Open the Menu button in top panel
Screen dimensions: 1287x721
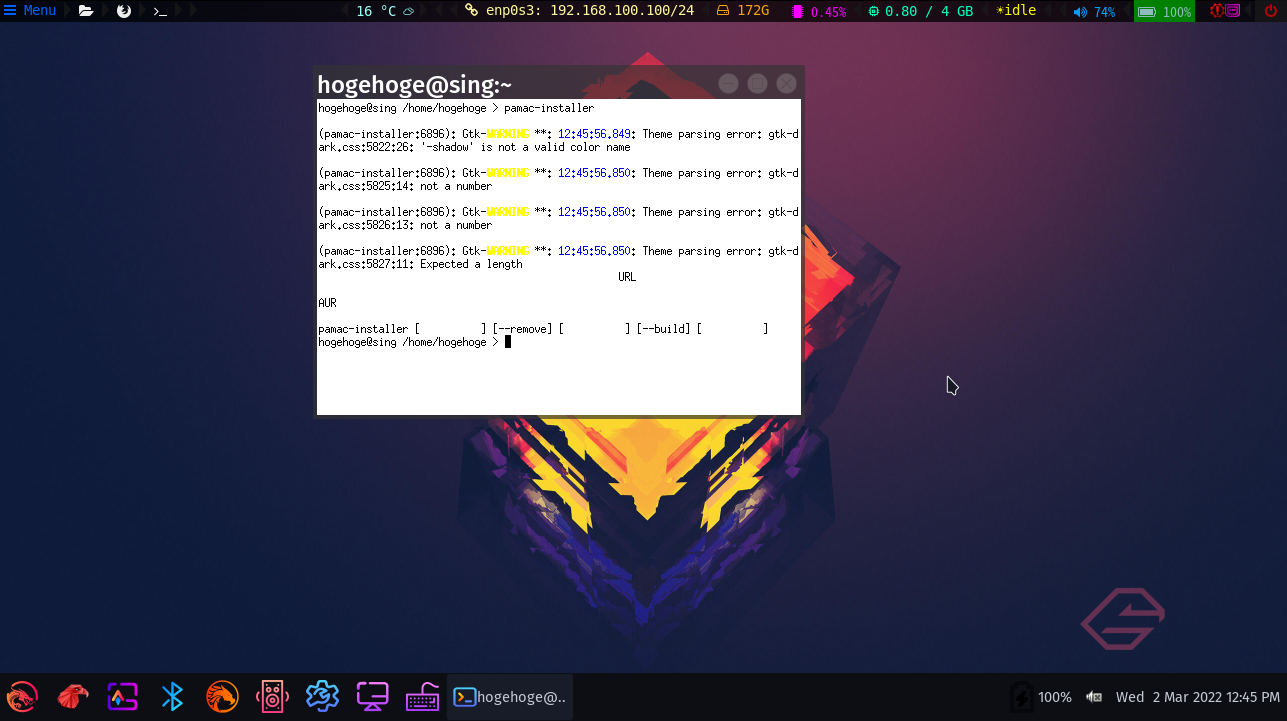[x=30, y=11]
